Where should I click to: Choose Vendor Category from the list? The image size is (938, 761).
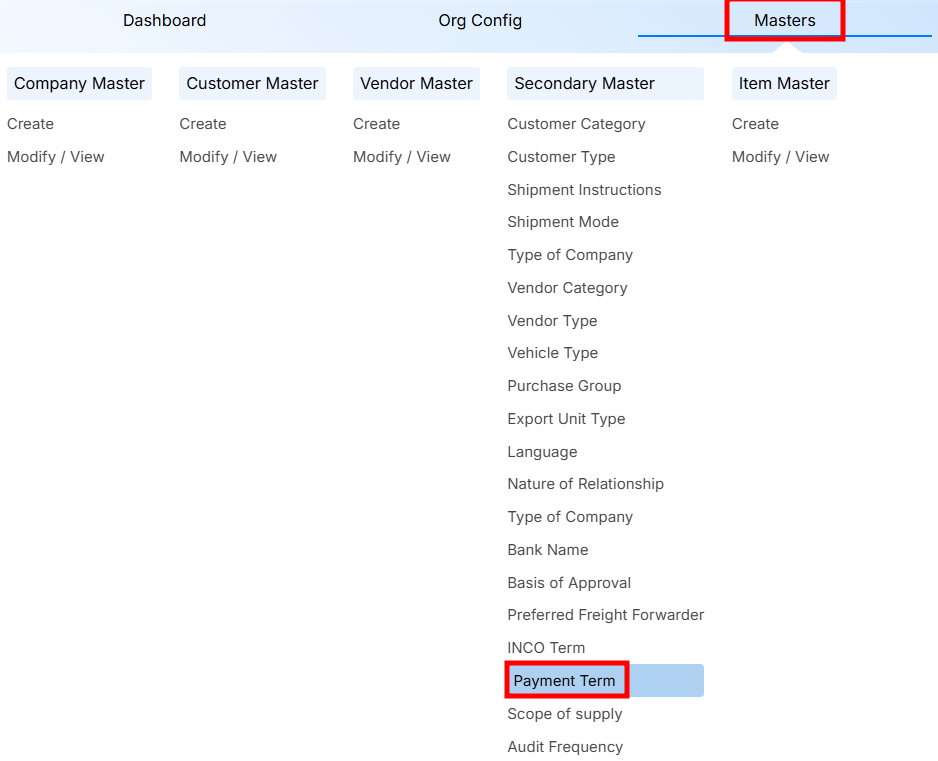pyautogui.click(x=567, y=288)
